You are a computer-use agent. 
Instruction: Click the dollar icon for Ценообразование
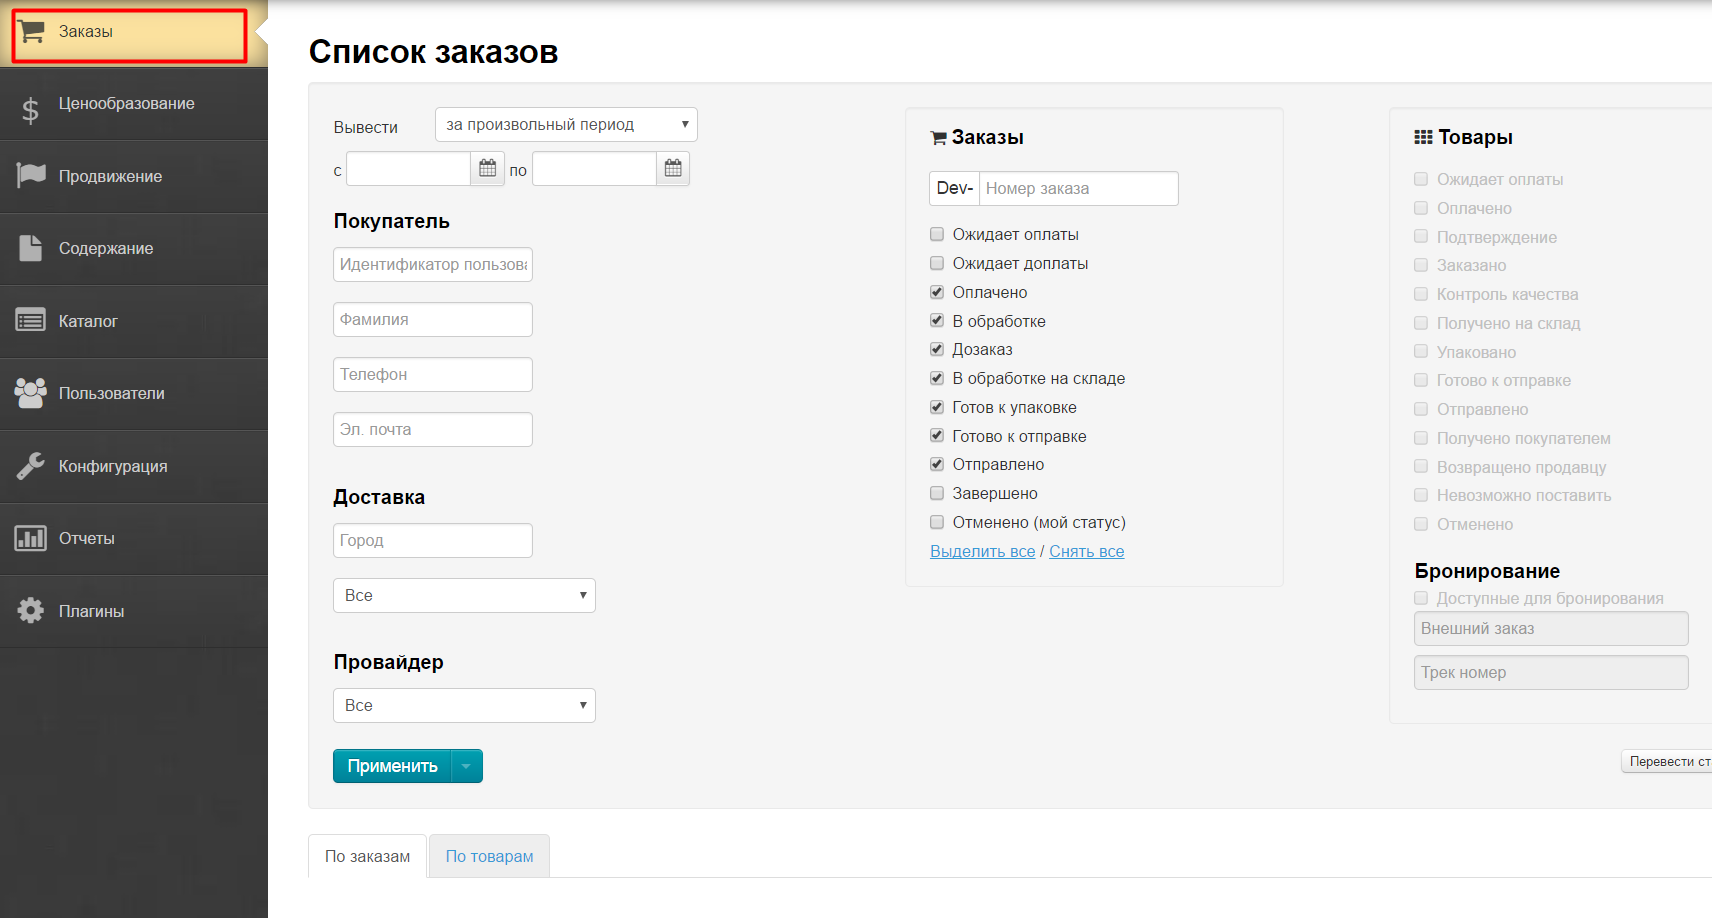(x=31, y=109)
